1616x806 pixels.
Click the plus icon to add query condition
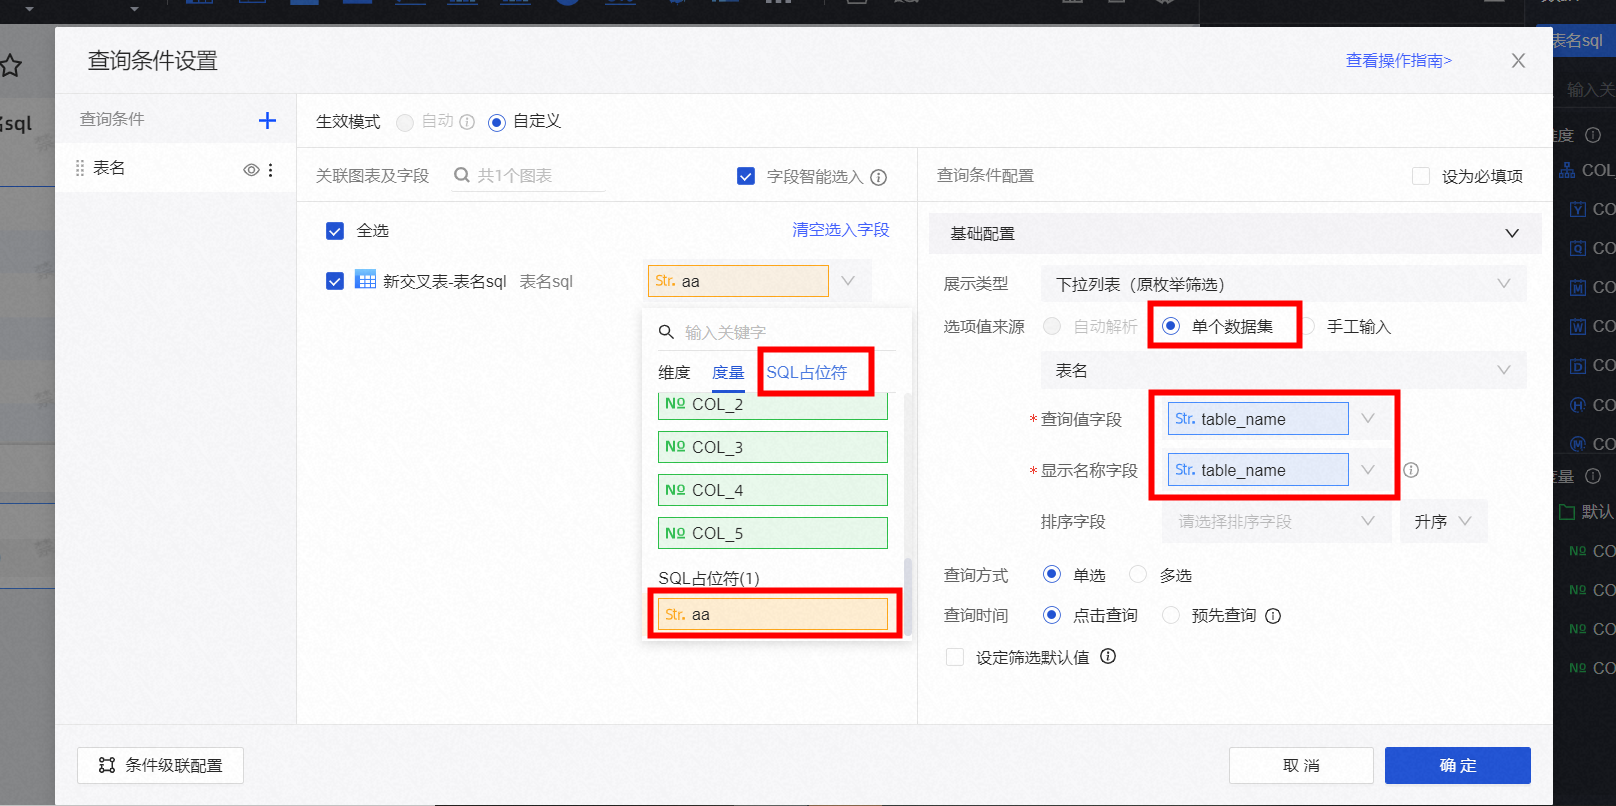point(267,121)
